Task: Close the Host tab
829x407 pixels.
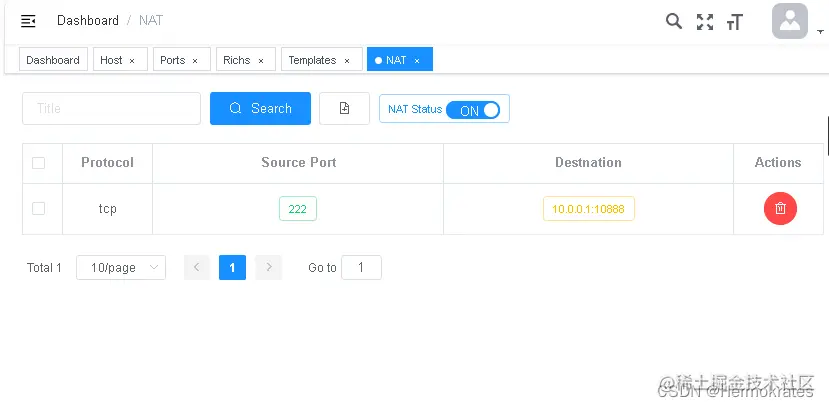Action: coord(132,61)
